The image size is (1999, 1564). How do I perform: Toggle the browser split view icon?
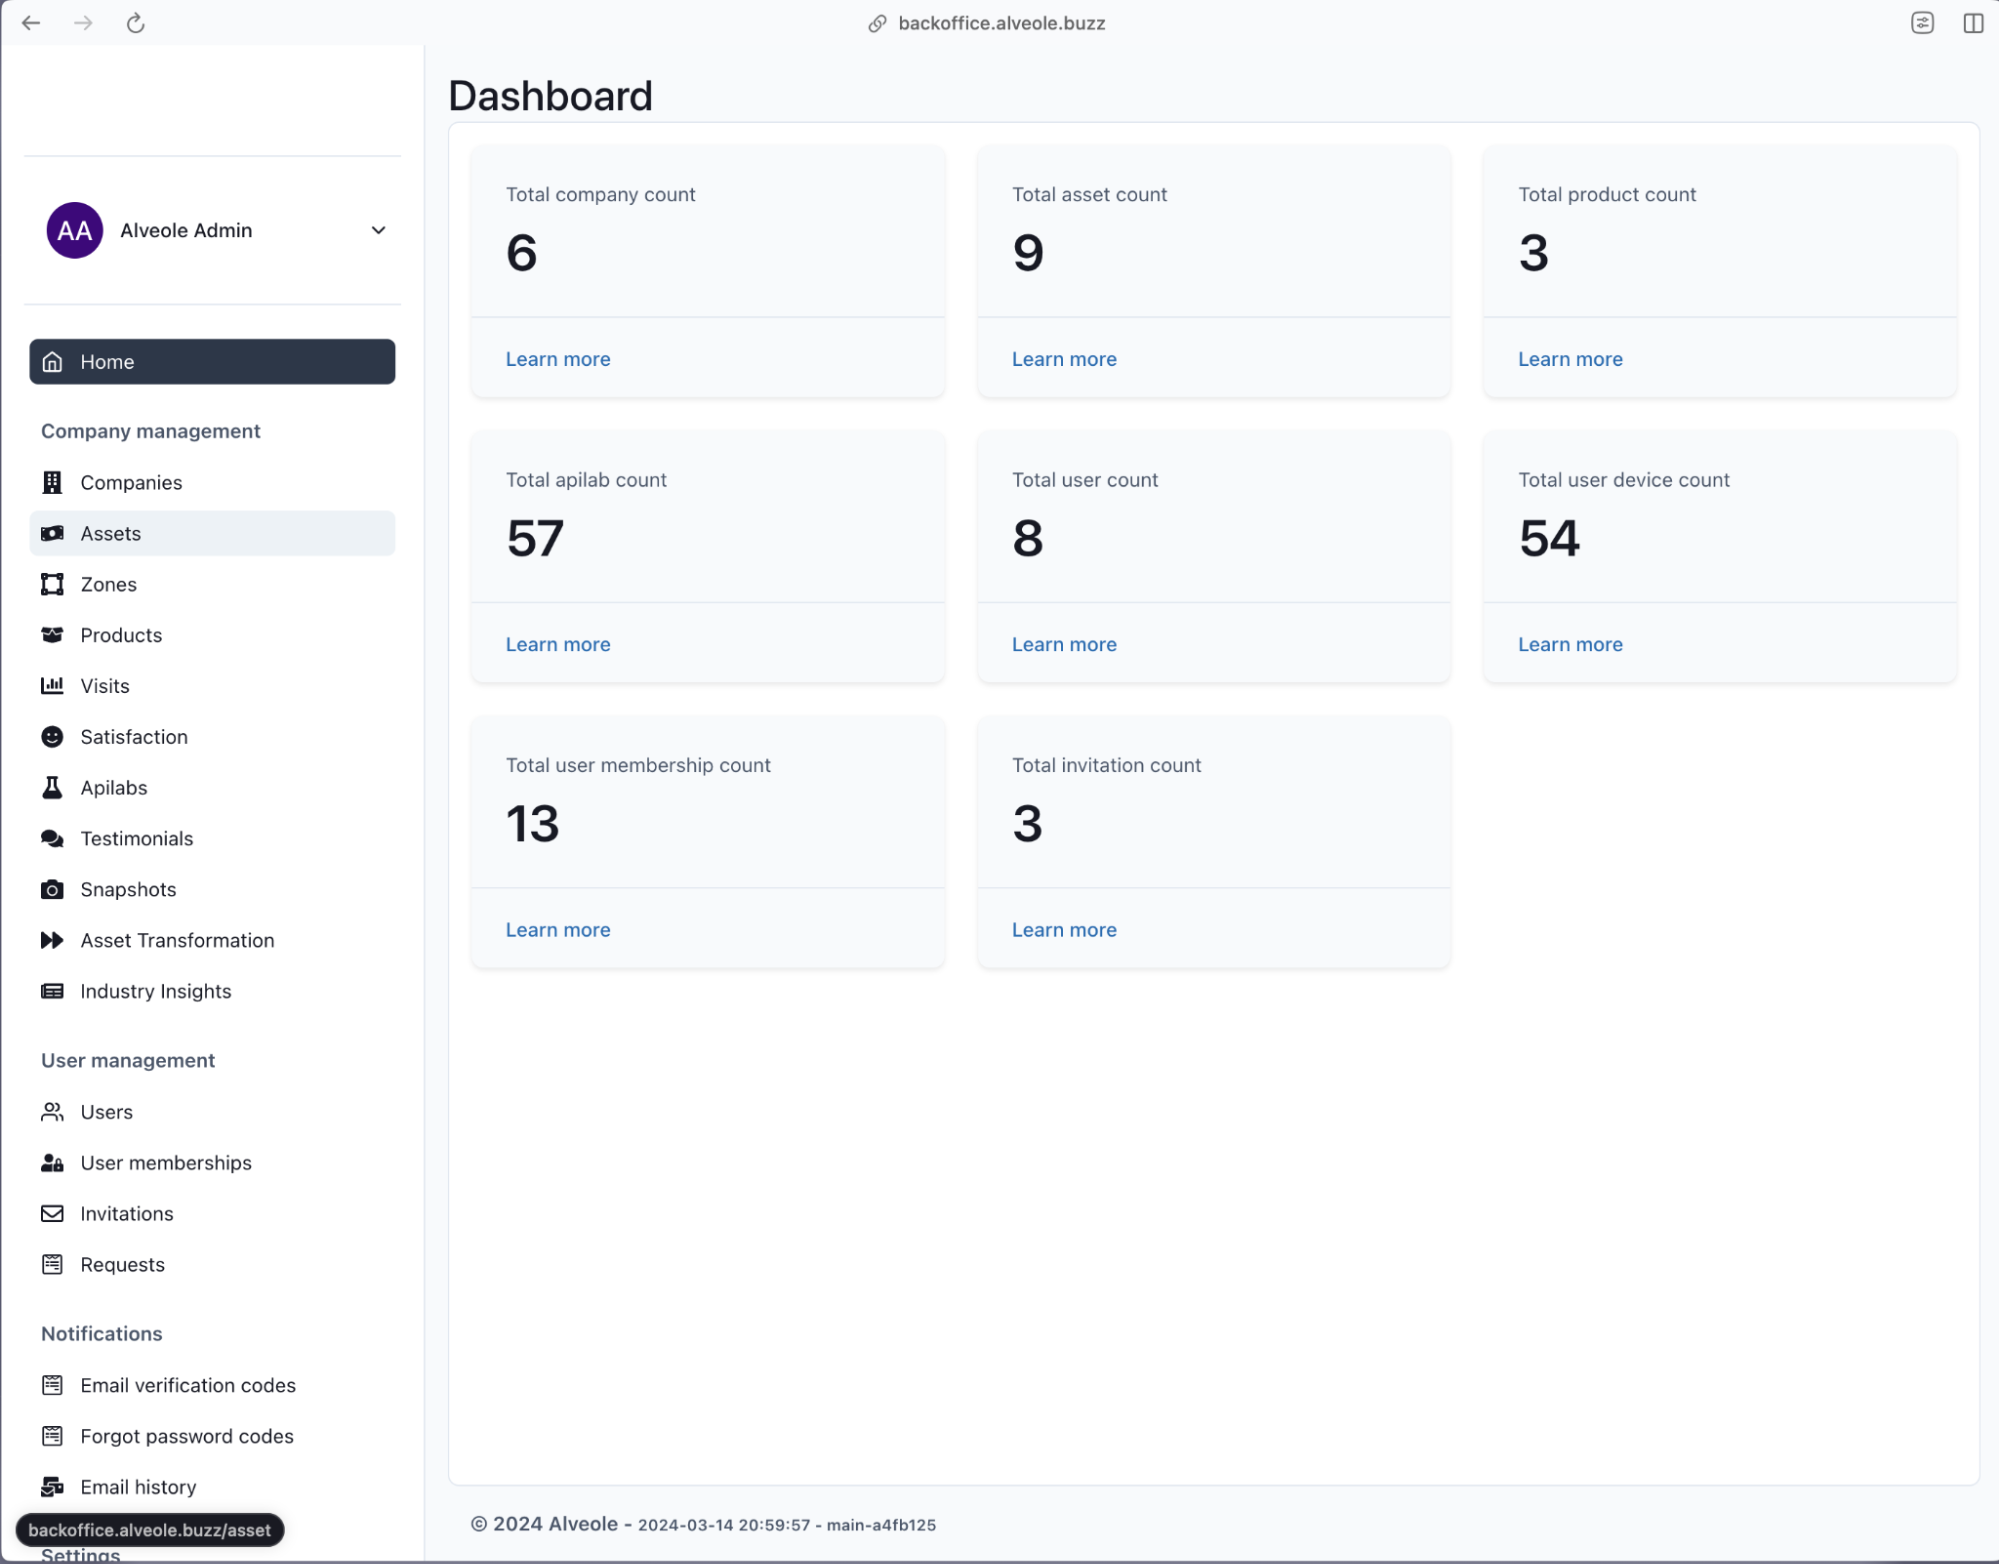click(1972, 23)
